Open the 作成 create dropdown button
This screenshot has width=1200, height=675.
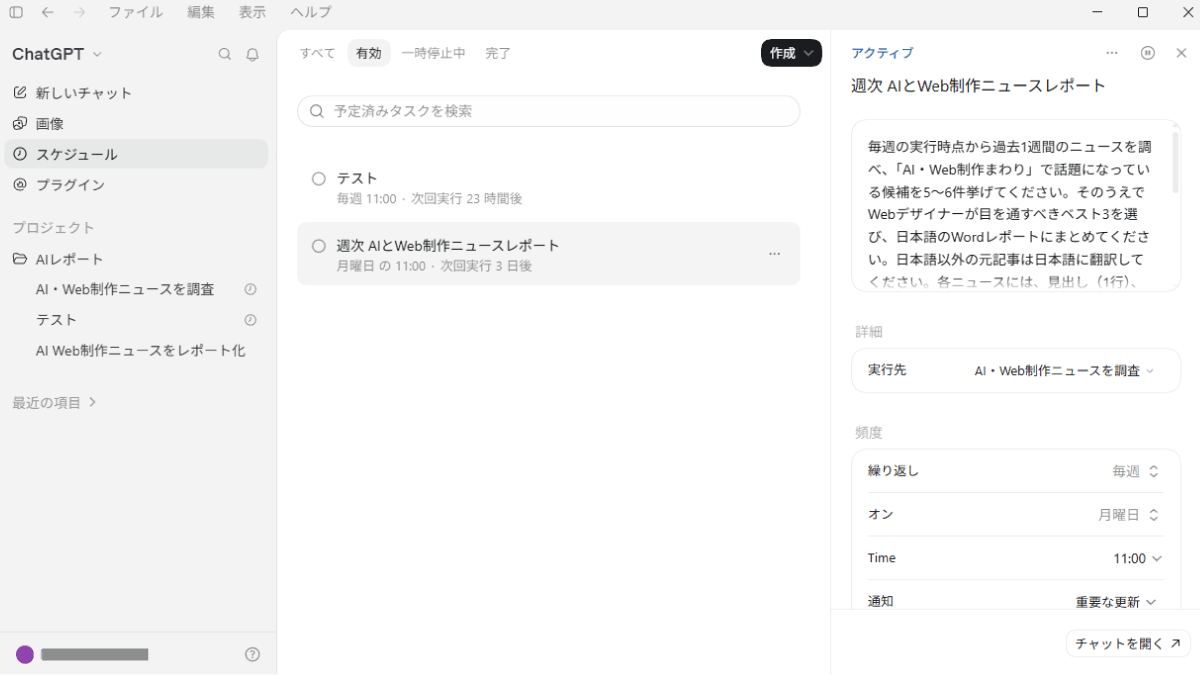pyautogui.click(x=791, y=53)
